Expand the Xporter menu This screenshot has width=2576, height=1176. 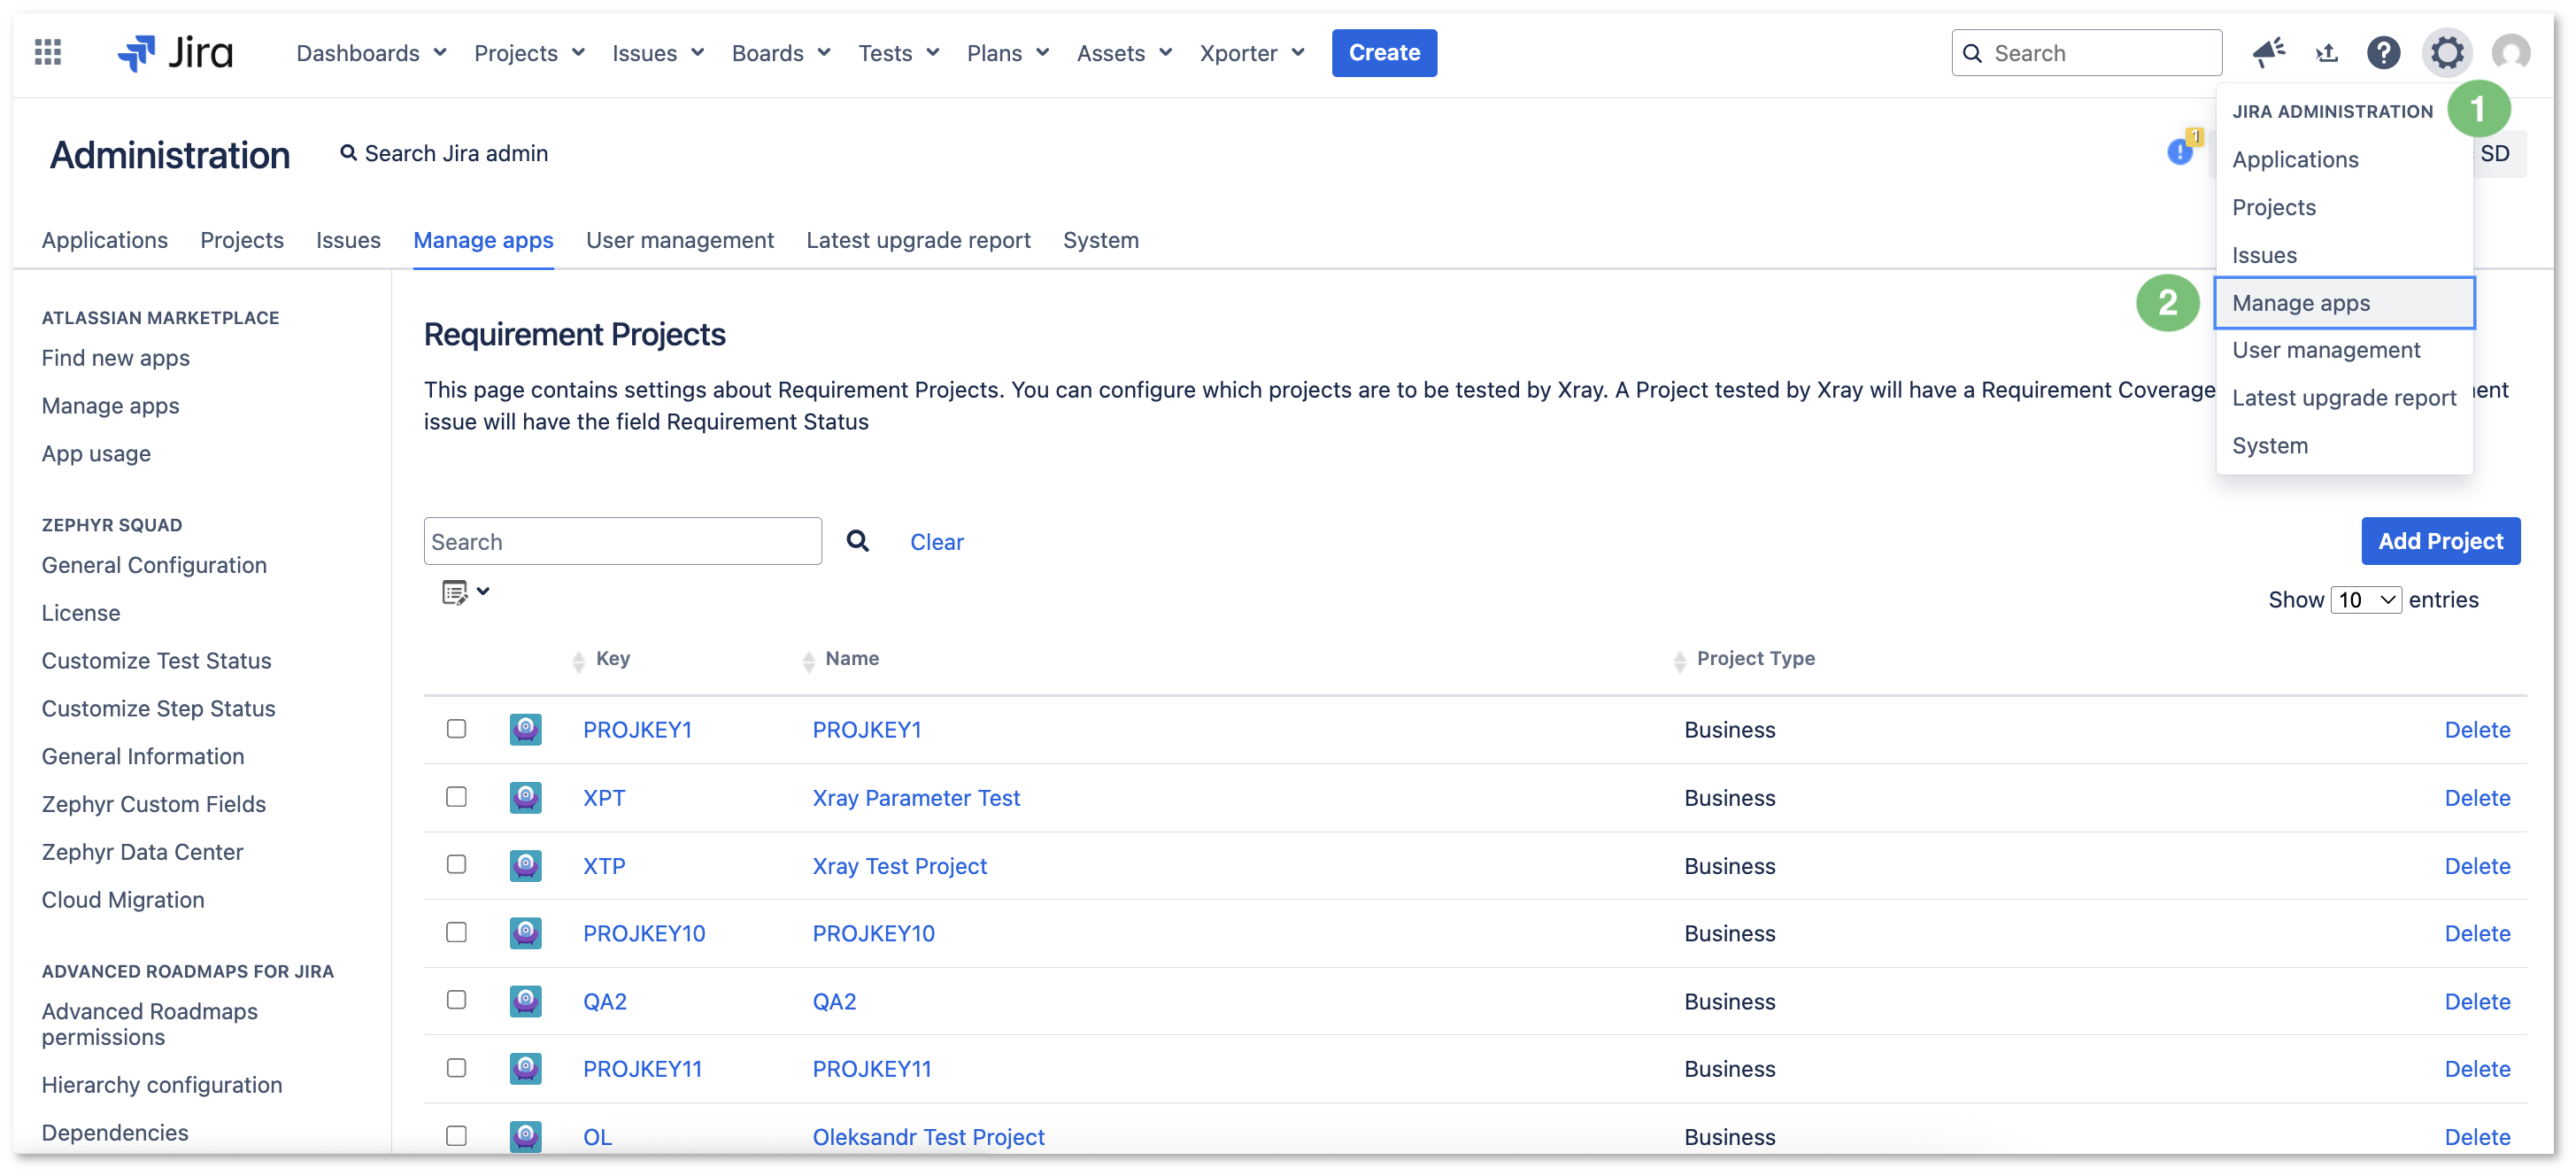[1252, 53]
